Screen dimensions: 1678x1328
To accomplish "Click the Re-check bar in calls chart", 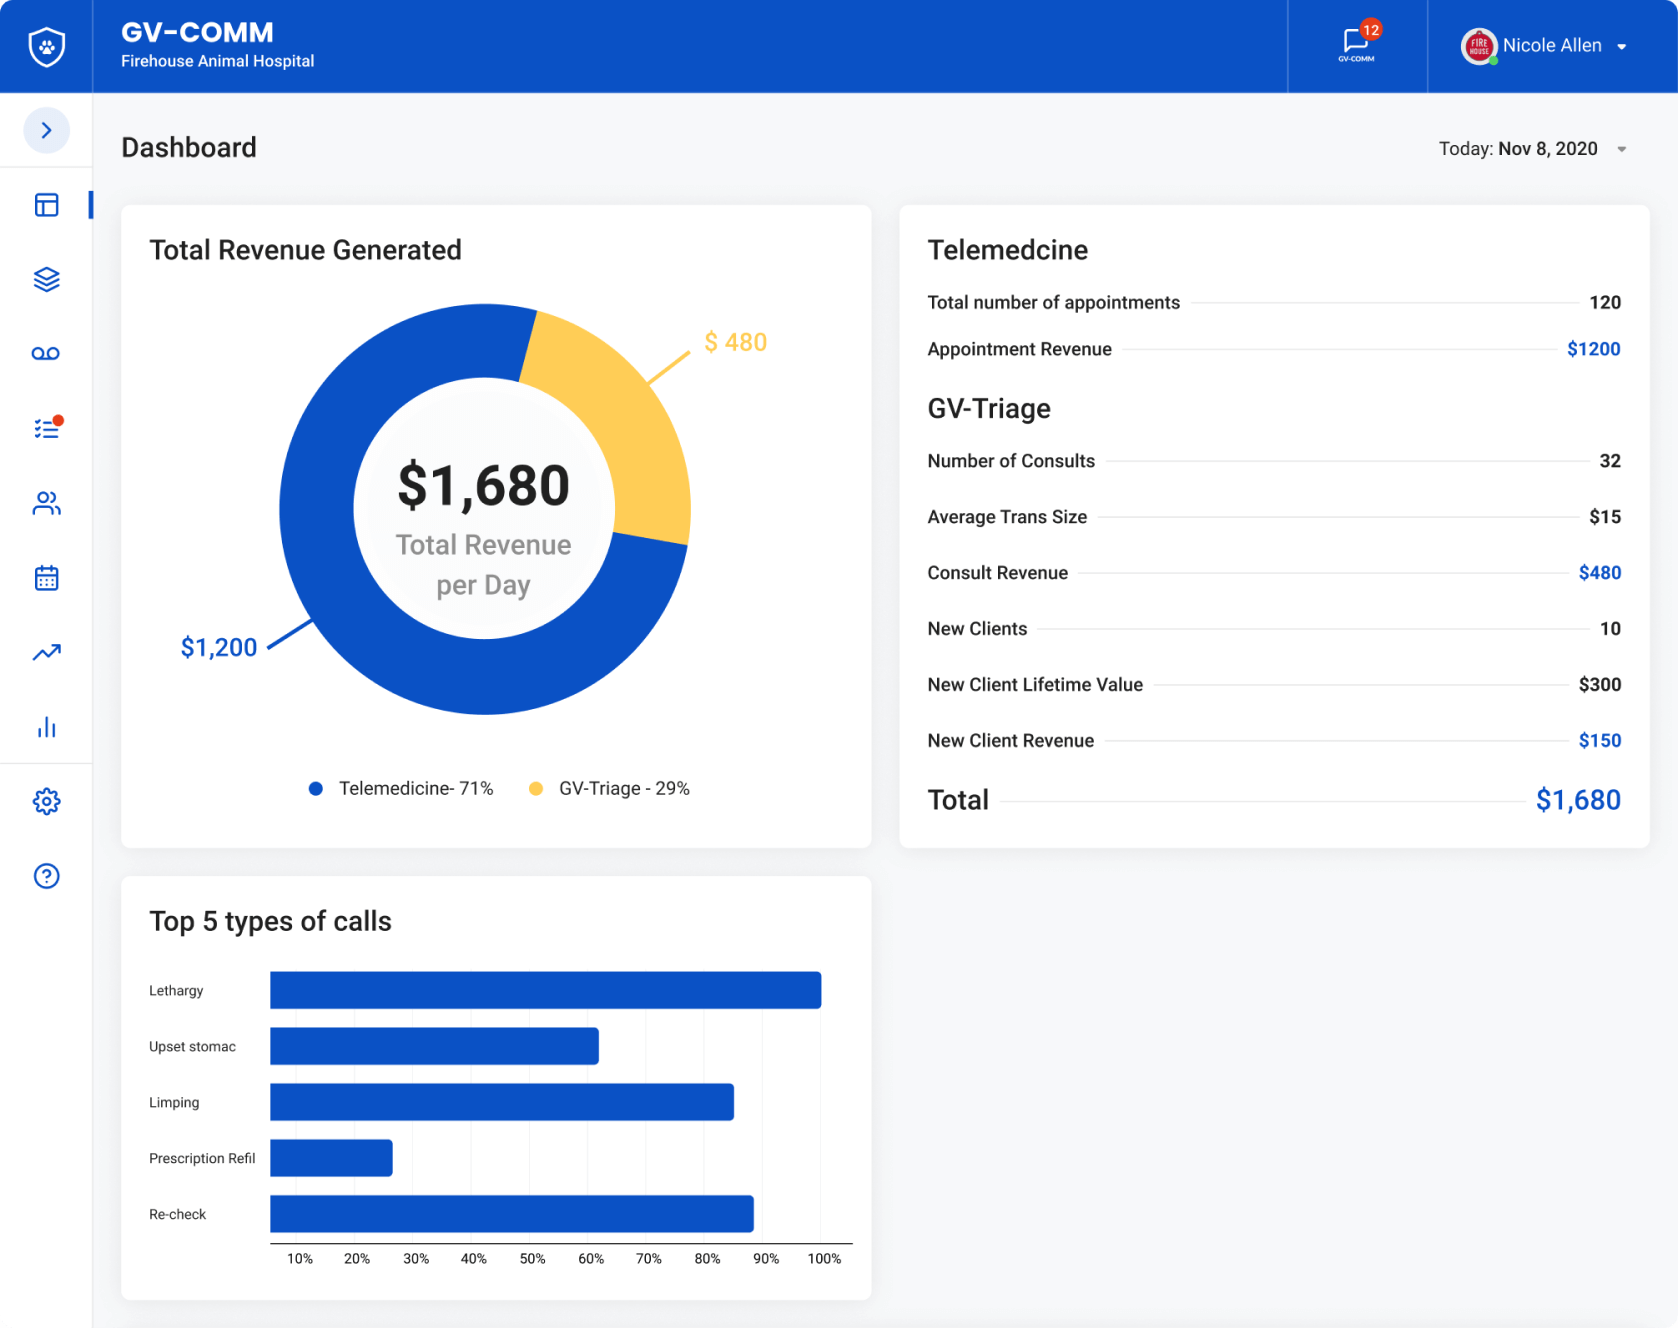I will pos(512,1214).
